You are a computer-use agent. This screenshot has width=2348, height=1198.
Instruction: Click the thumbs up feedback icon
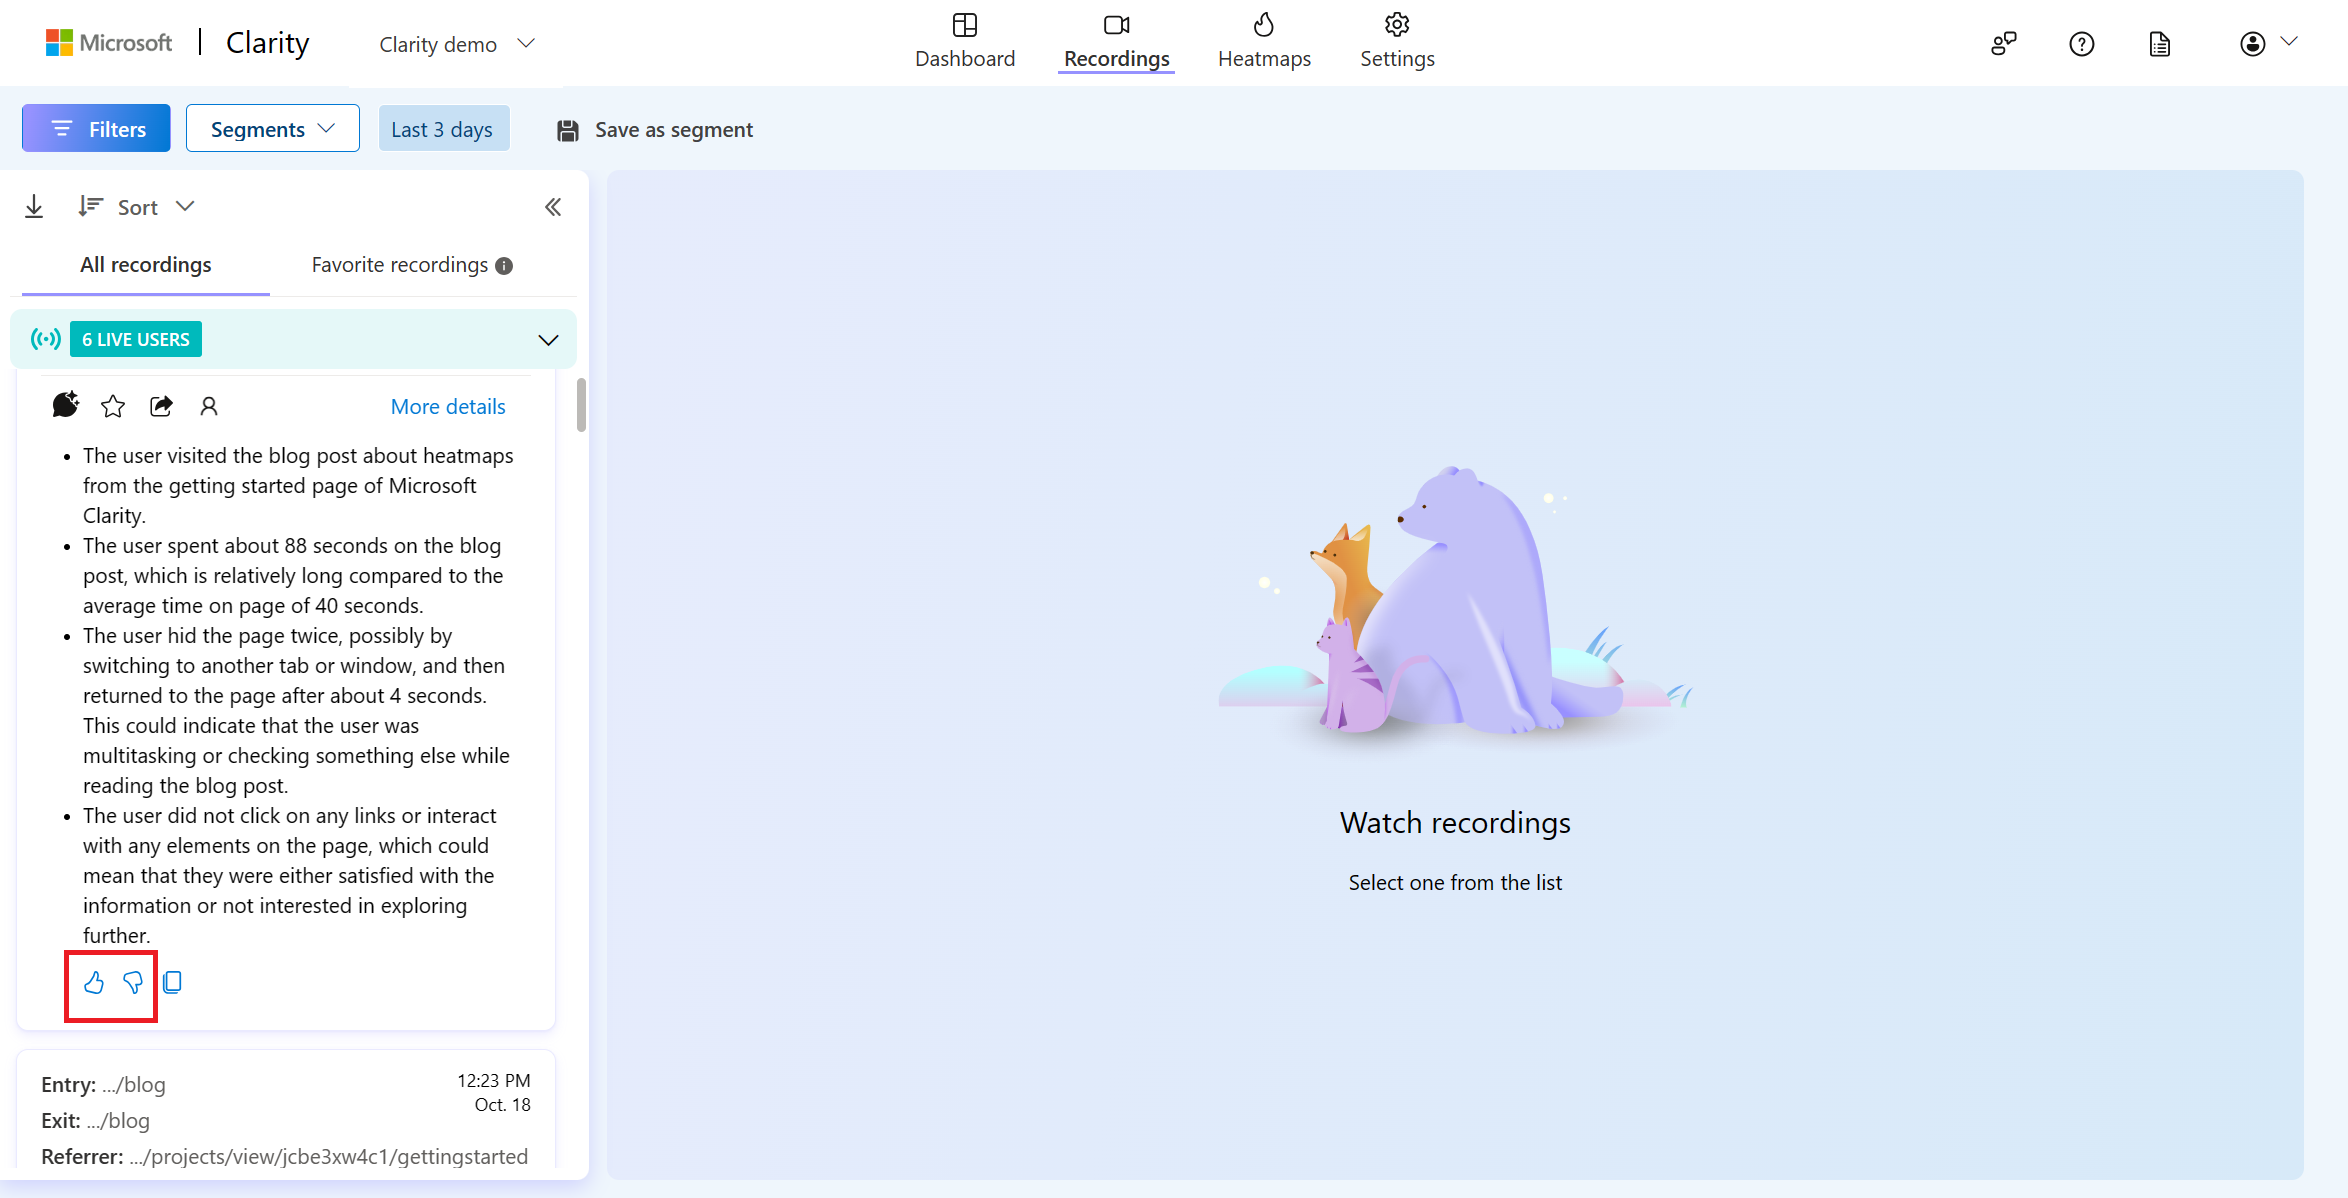[x=95, y=983]
